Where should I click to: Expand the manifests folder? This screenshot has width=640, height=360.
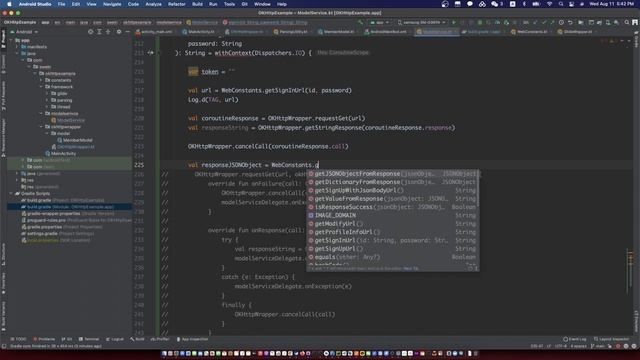coord(17,47)
